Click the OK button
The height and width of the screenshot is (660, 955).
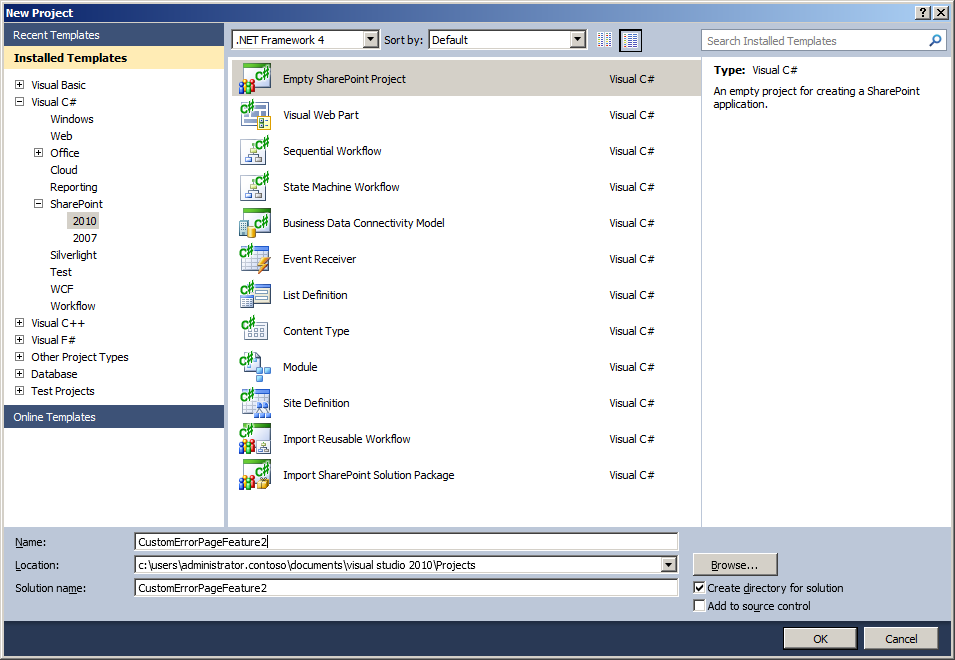click(x=820, y=639)
